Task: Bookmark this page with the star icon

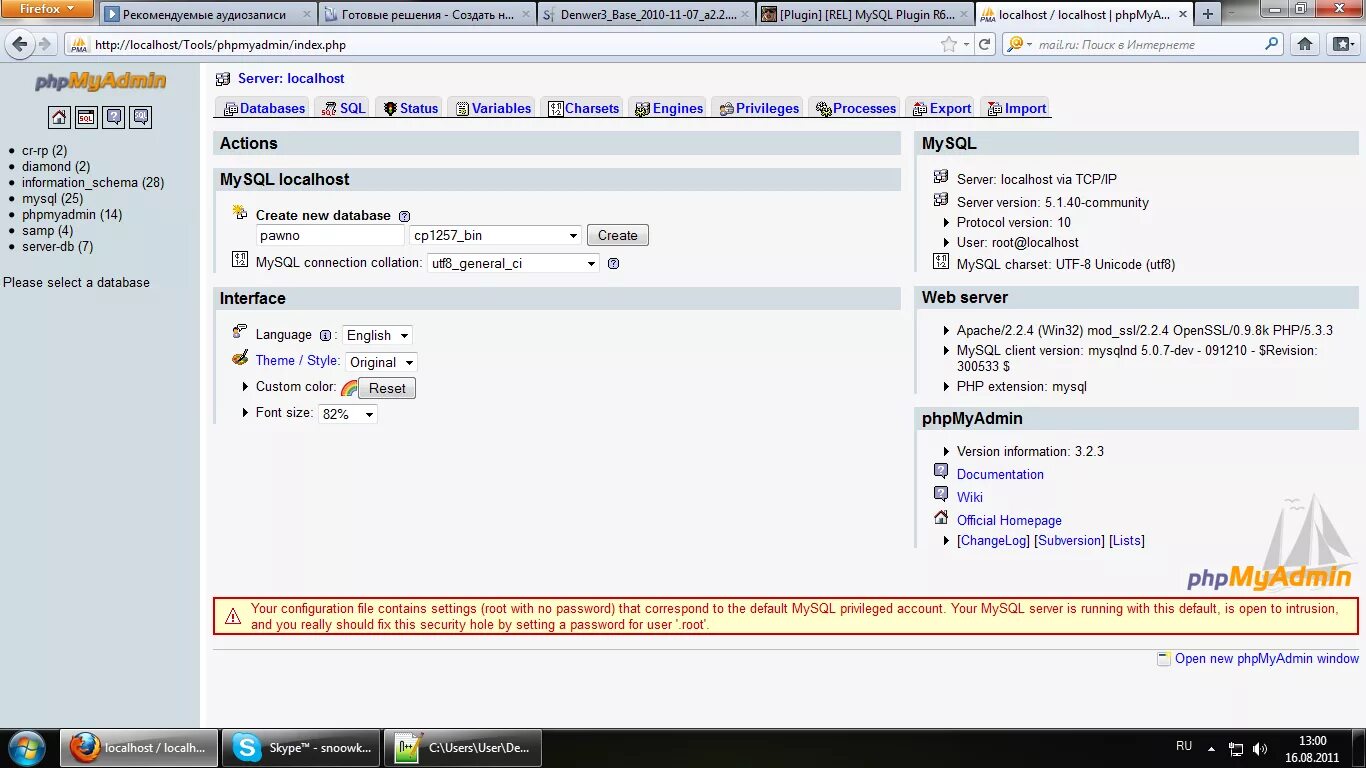Action: [949, 44]
